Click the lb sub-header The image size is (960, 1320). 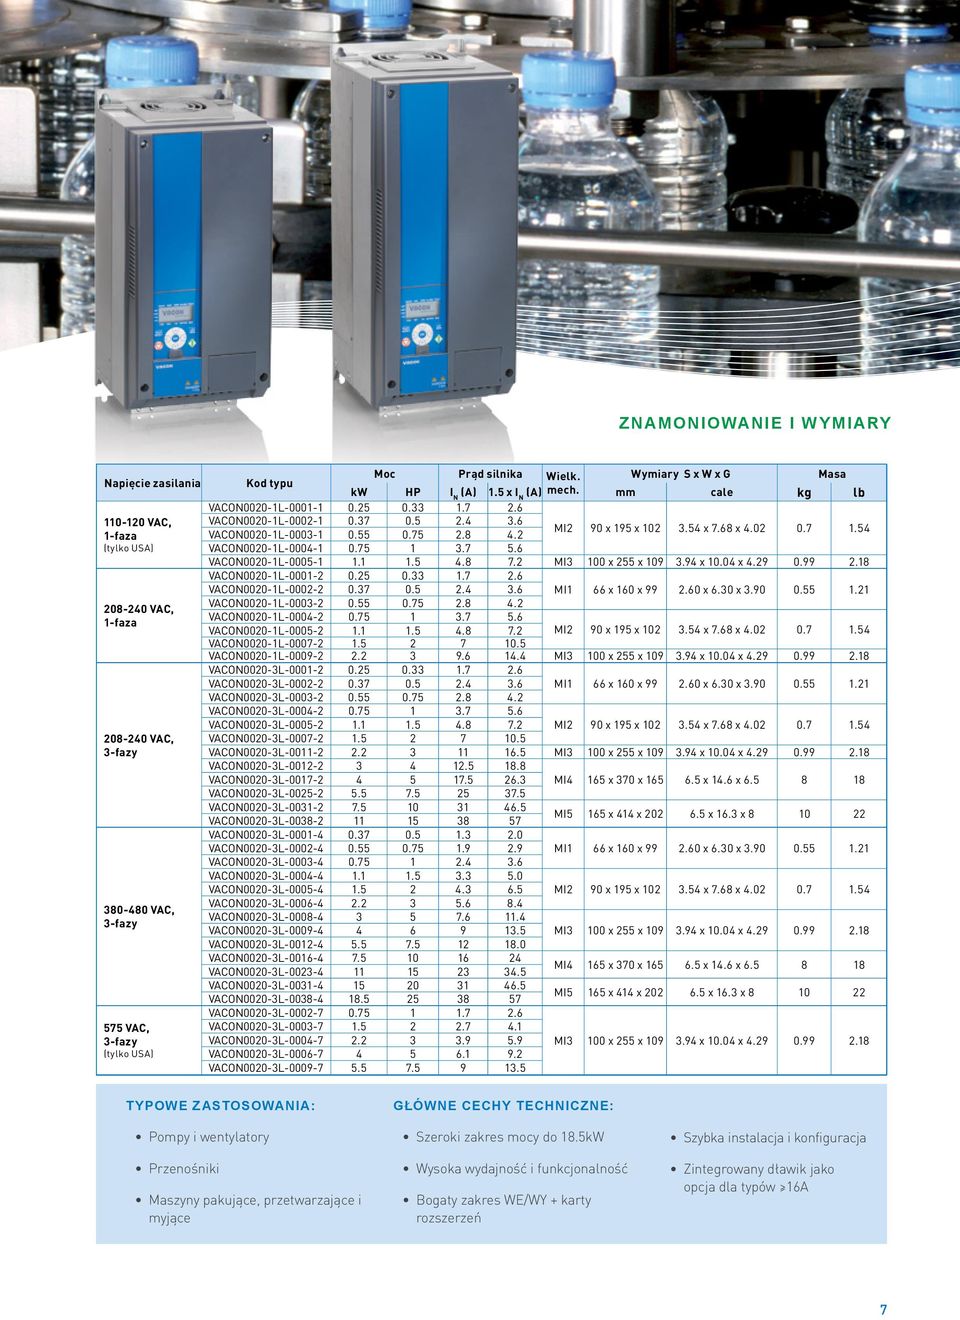(859, 493)
